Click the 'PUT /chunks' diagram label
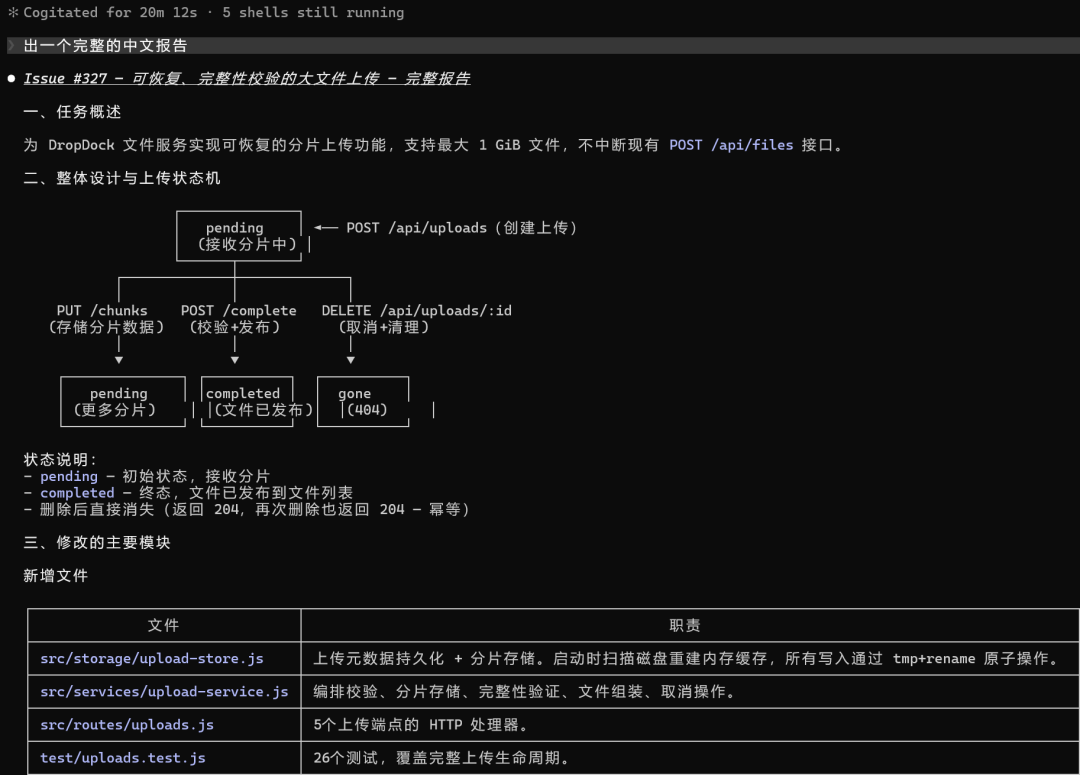This screenshot has height=775, width=1080. [x=102, y=311]
